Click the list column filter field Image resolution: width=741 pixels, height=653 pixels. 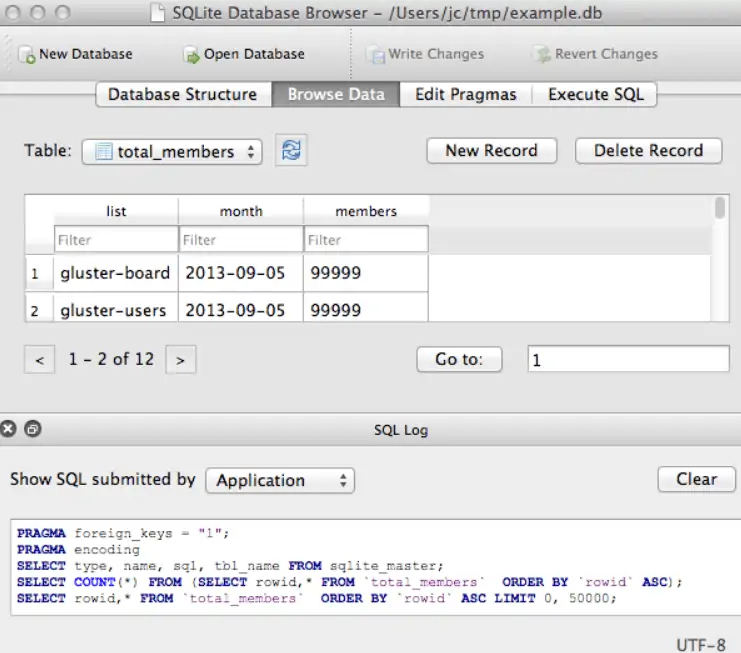click(116, 240)
